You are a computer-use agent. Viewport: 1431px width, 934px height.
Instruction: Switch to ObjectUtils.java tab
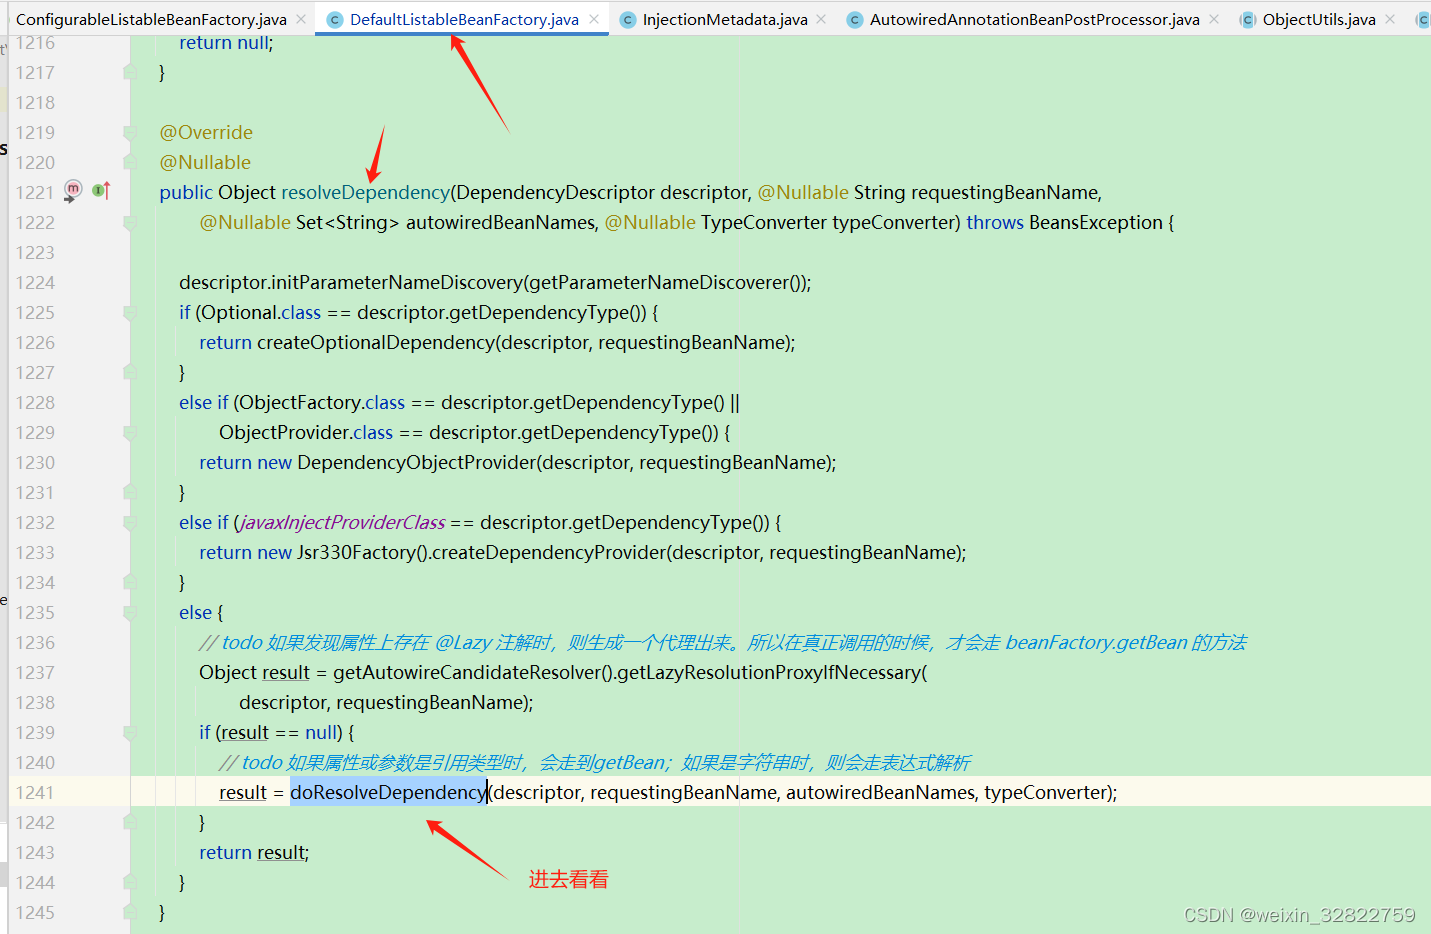(1319, 19)
